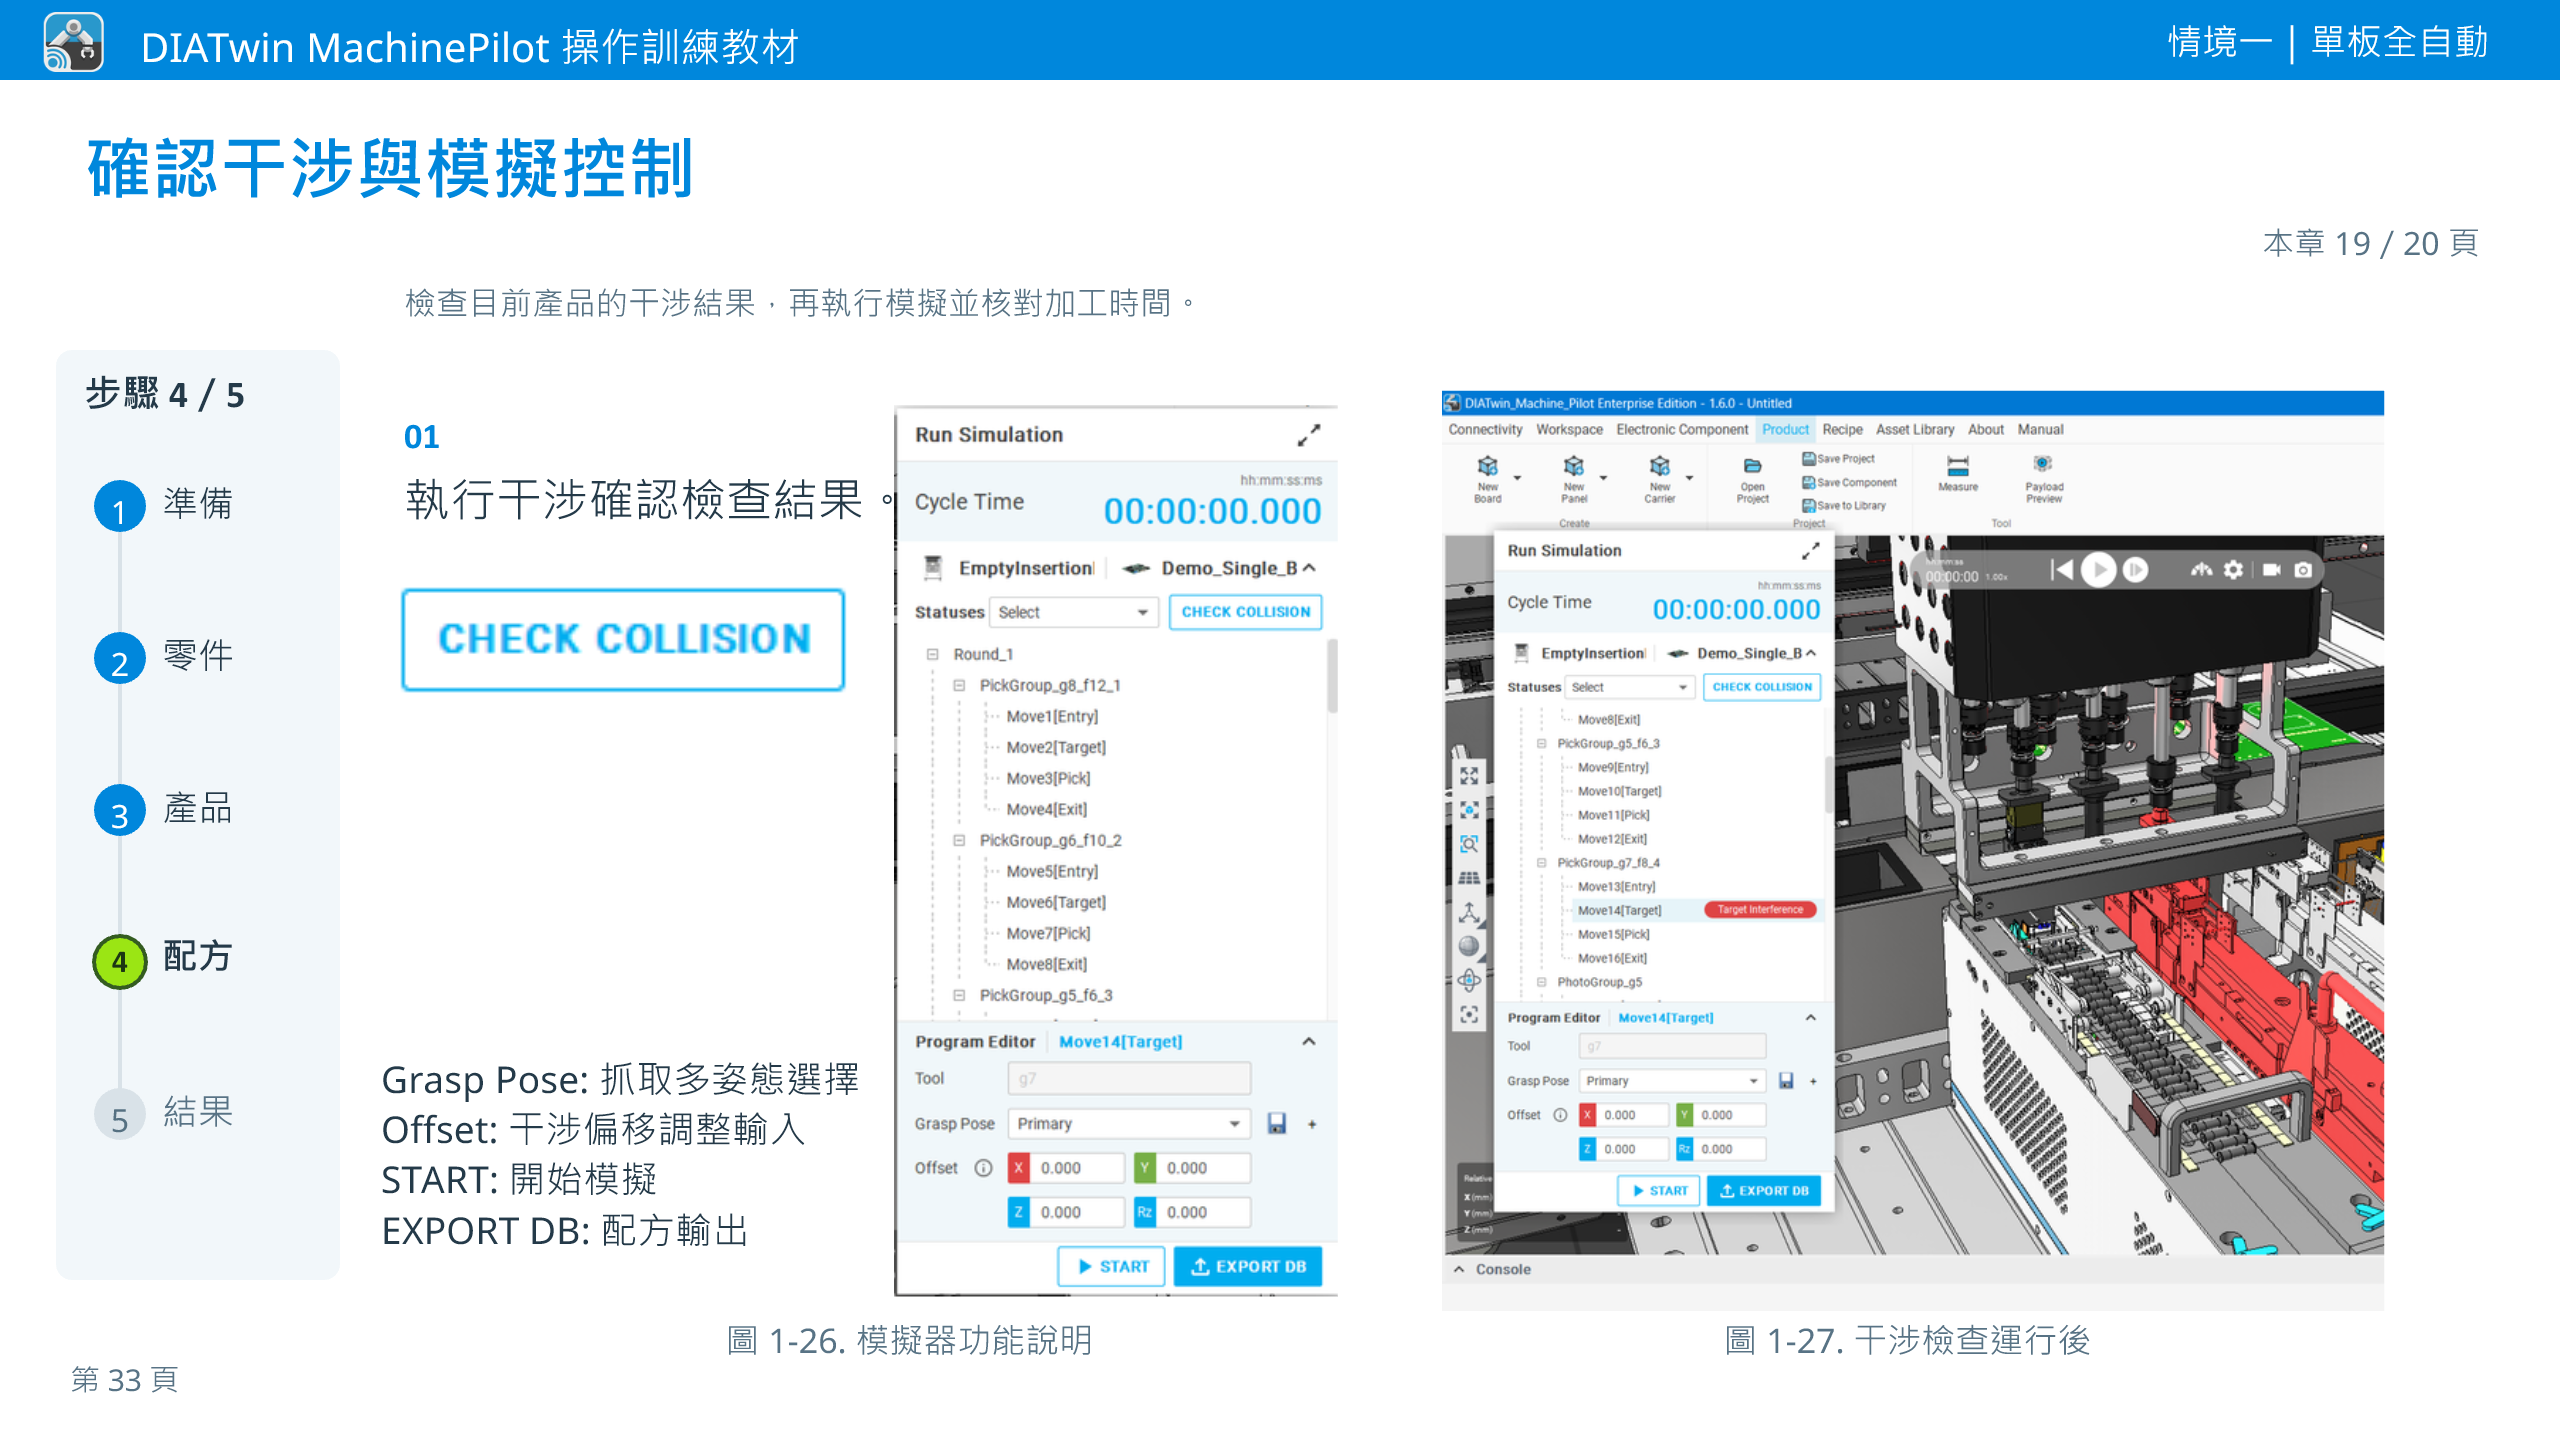This screenshot has height=1440, width=2560.
Task: Open the Primary Grasp Pose dropdown in the enlarged panel
Action: [x=1129, y=1124]
